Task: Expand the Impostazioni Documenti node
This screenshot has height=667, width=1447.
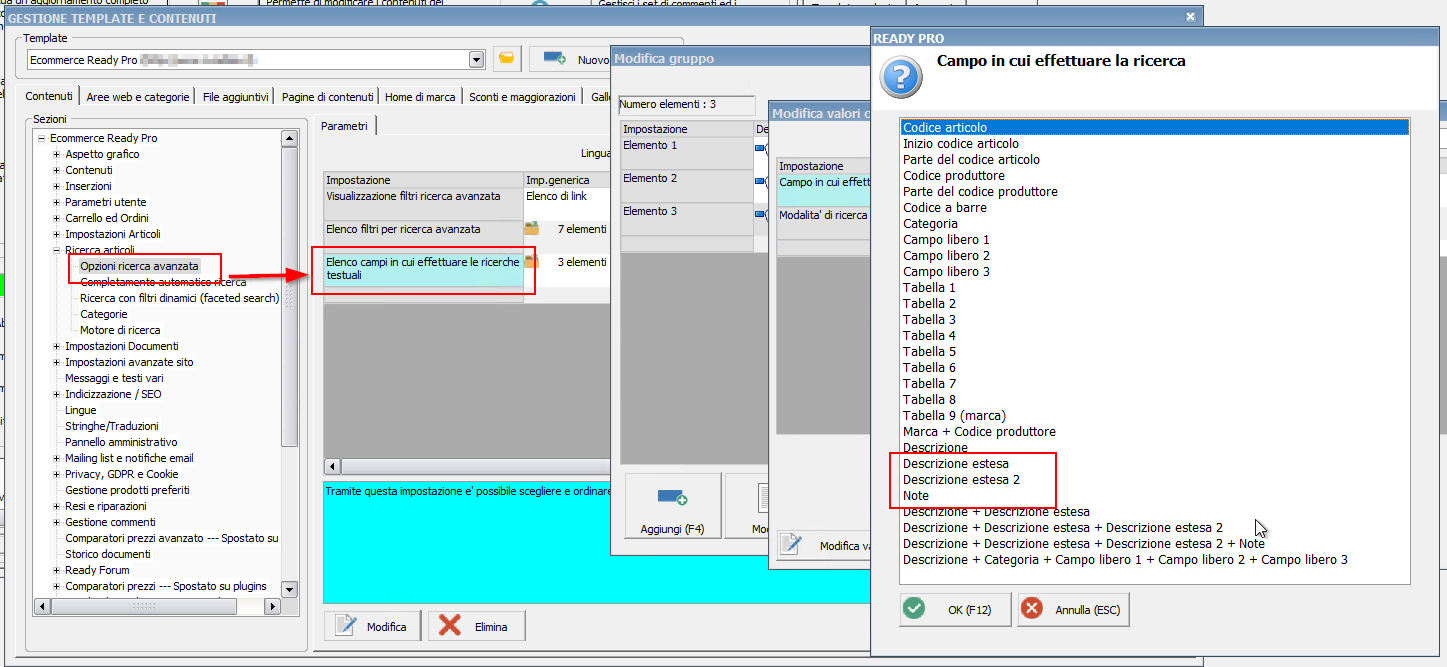Action: coord(57,346)
